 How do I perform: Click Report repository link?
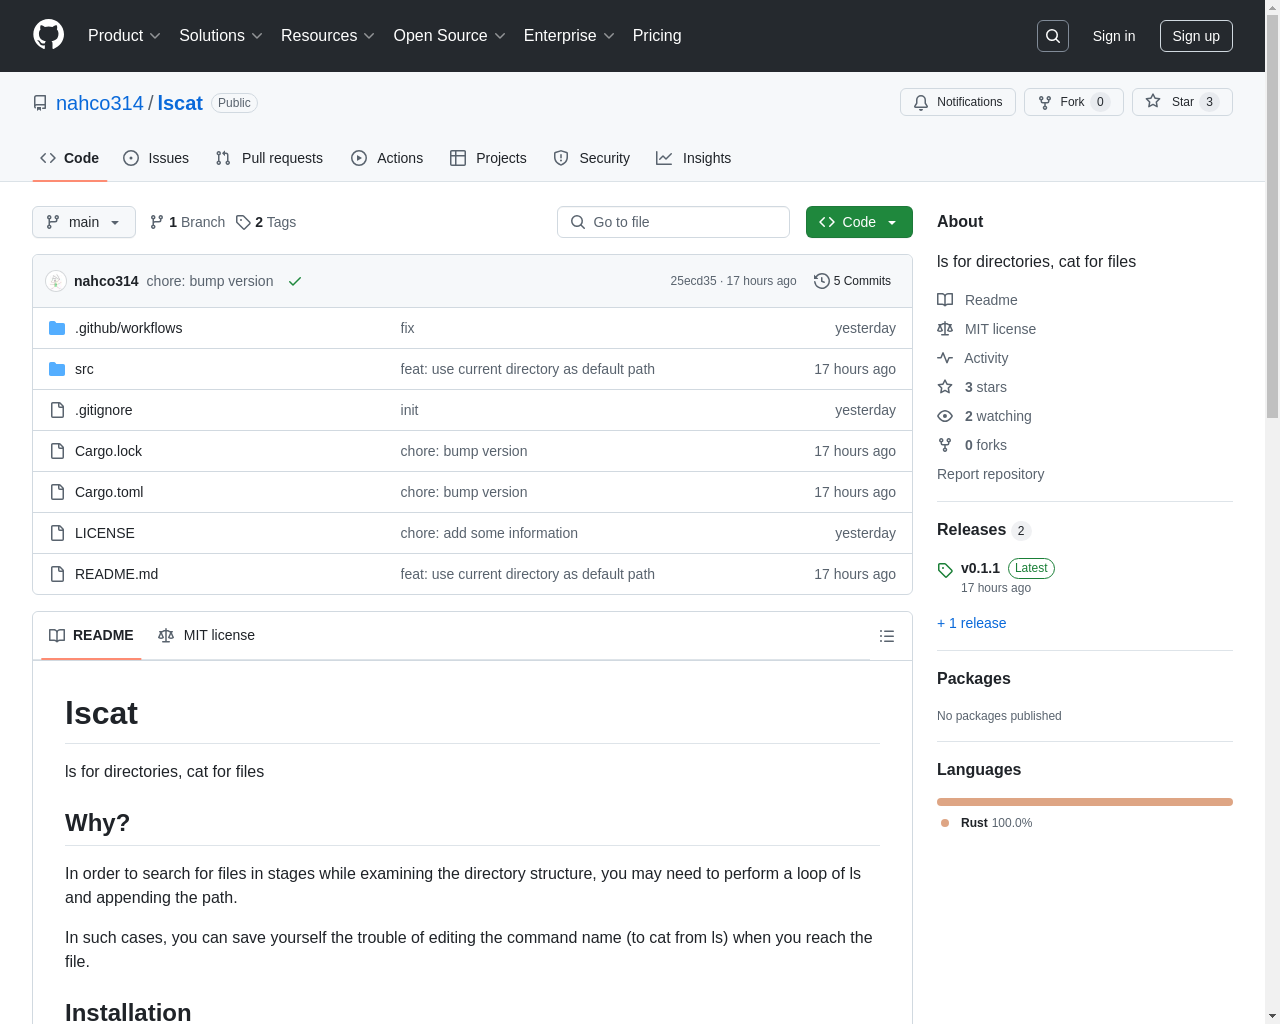[x=990, y=474]
